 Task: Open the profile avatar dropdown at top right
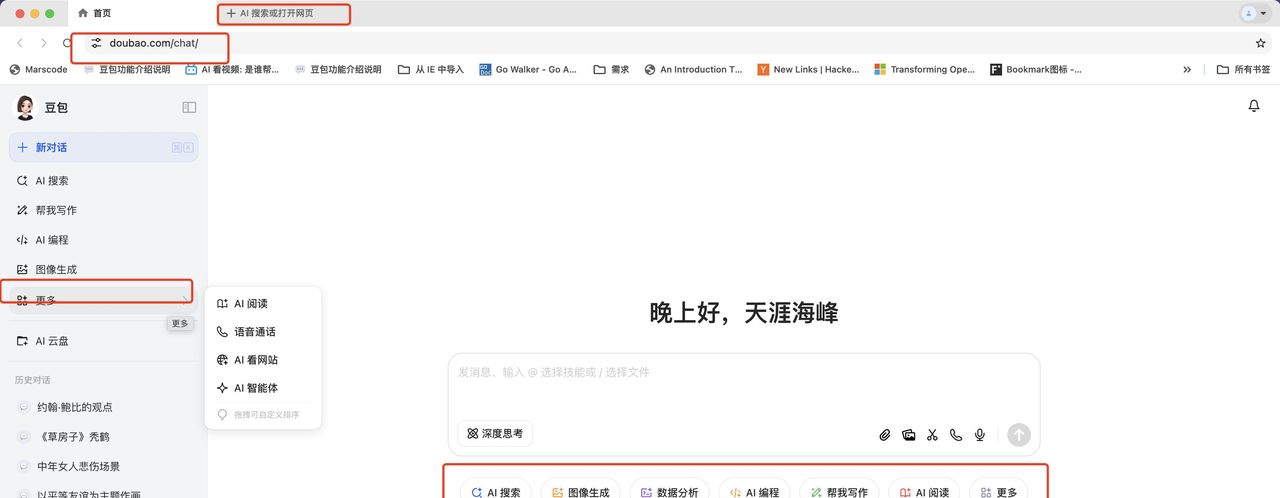(1254, 14)
